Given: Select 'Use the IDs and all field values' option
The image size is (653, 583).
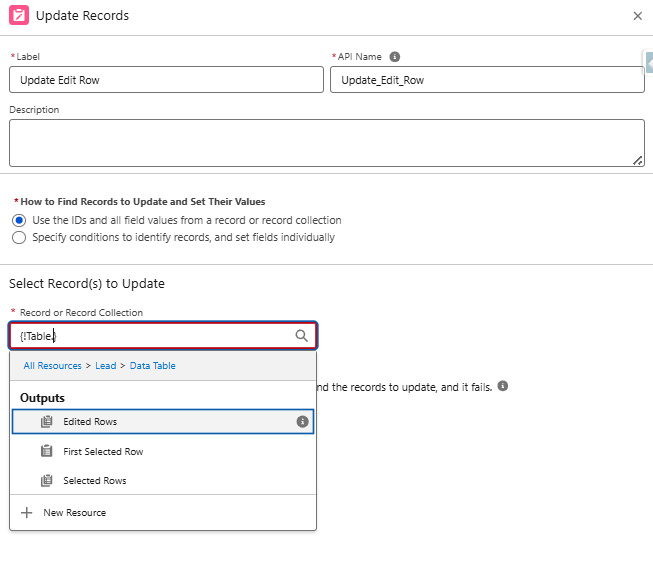Looking at the screenshot, I should click(18, 220).
